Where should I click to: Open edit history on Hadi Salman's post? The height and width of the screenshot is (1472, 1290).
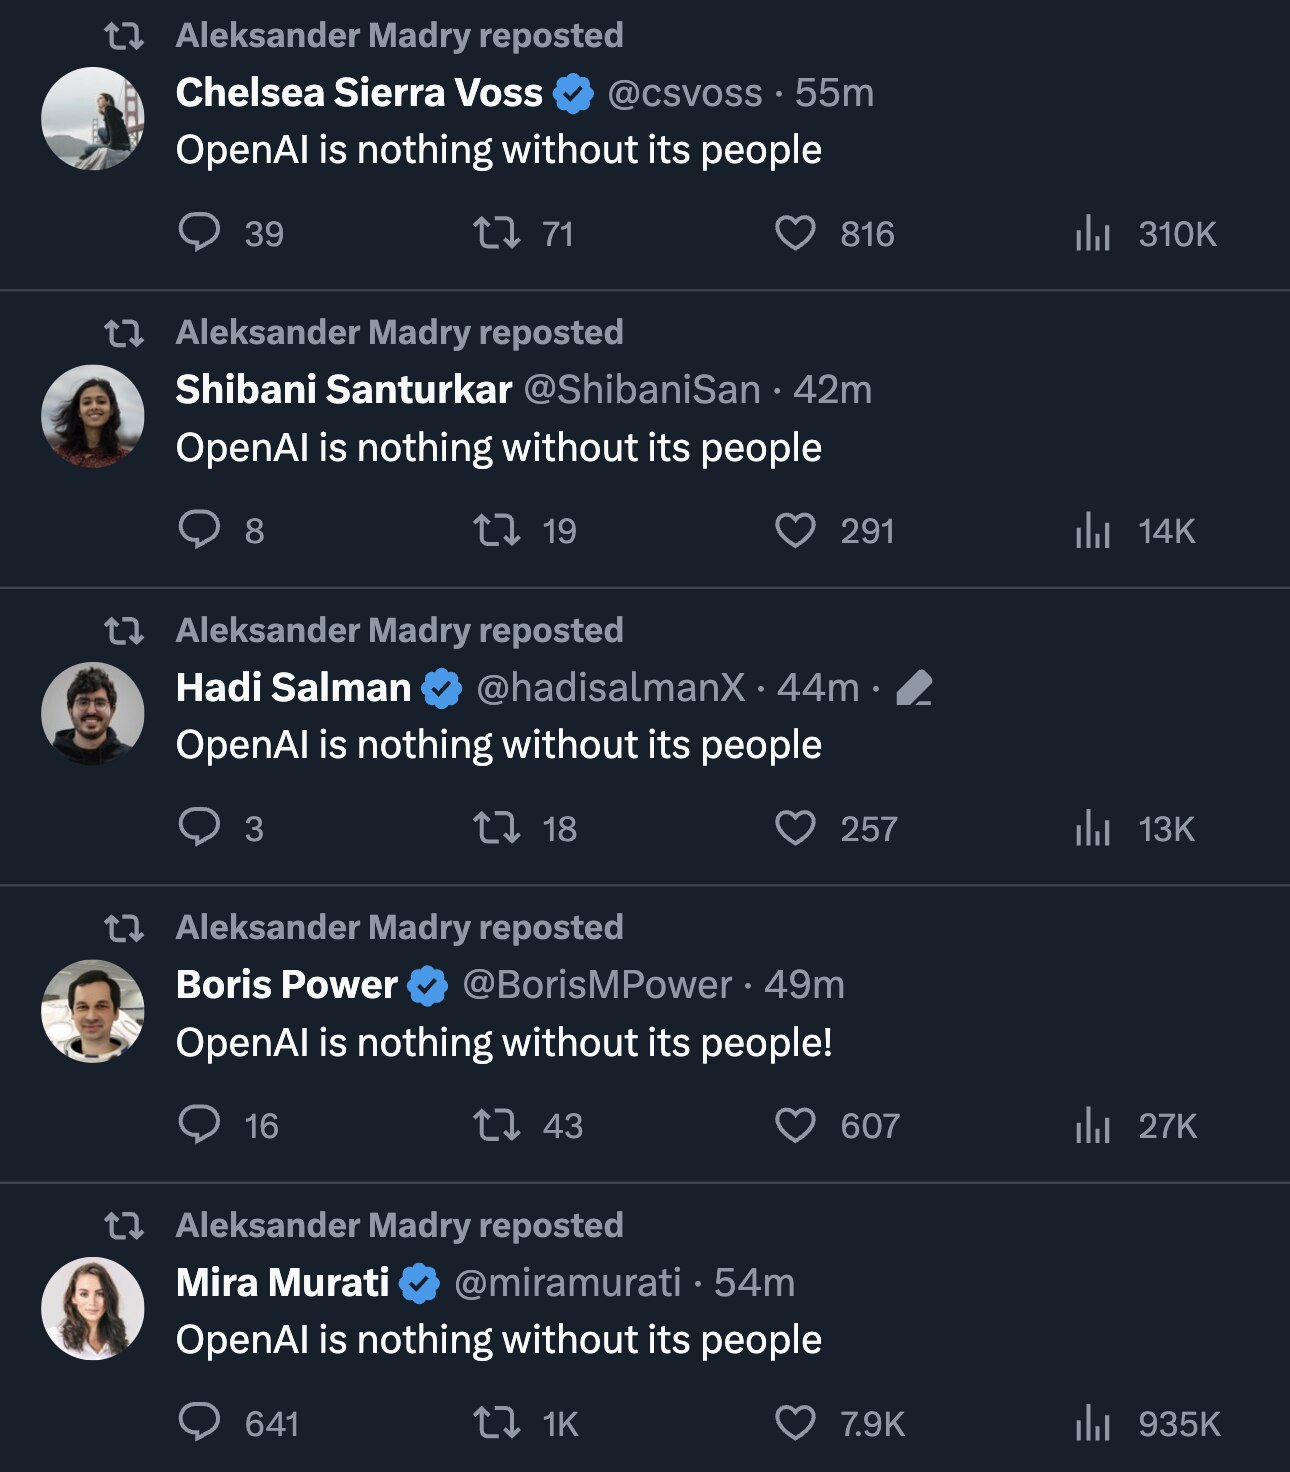[x=914, y=688]
